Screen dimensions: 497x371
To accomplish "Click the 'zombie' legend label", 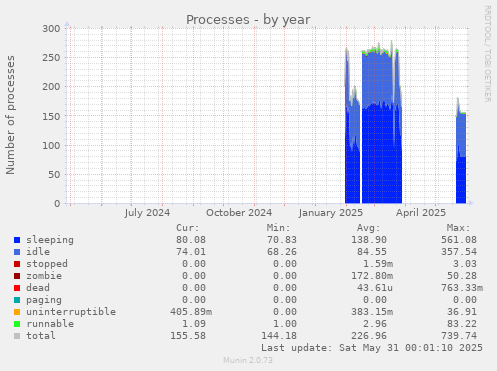I will [x=44, y=276].
